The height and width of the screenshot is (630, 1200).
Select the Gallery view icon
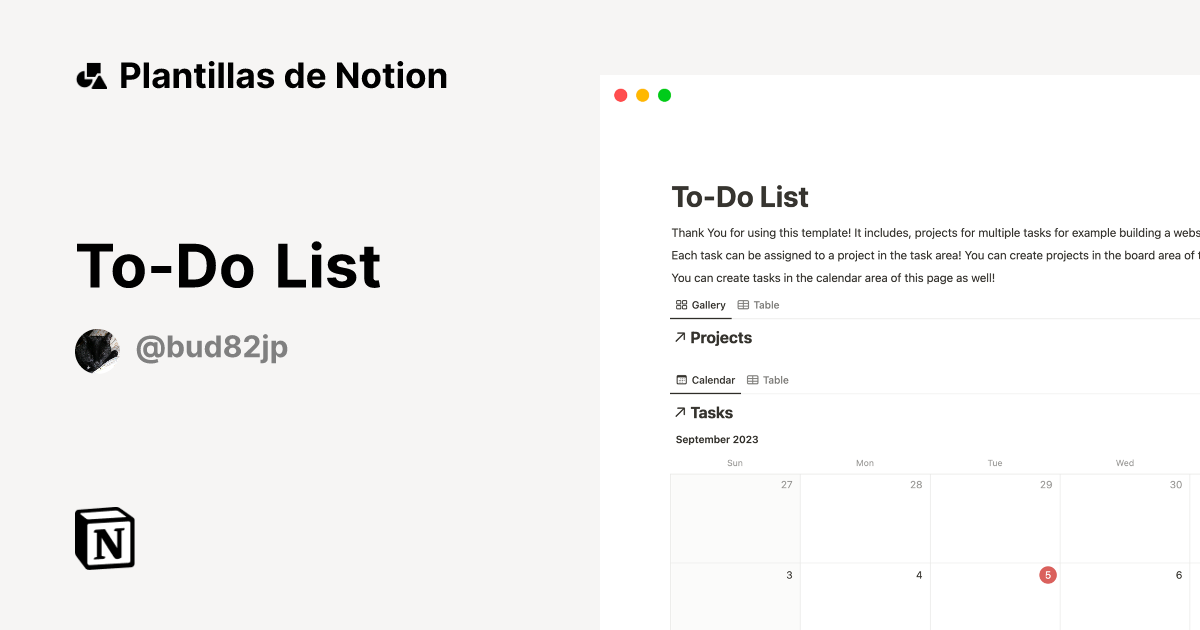click(682, 304)
